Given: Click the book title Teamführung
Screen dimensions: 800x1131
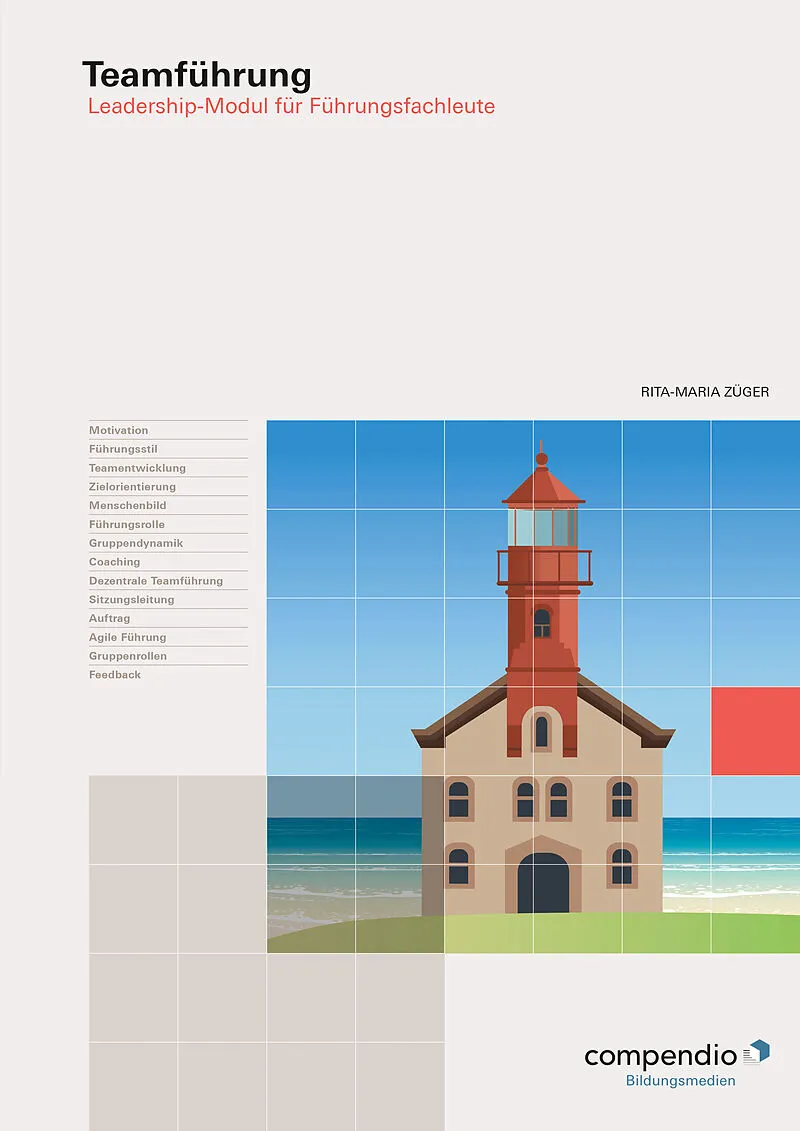Looking at the screenshot, I should click(x=197, y=75).
